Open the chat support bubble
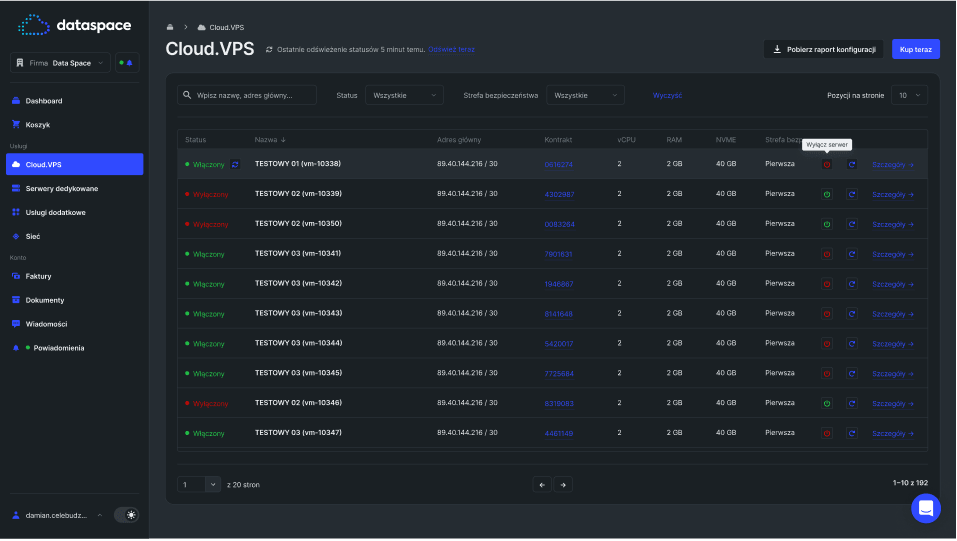The width and height of the screenshot is (957, 541). point(926,509)
